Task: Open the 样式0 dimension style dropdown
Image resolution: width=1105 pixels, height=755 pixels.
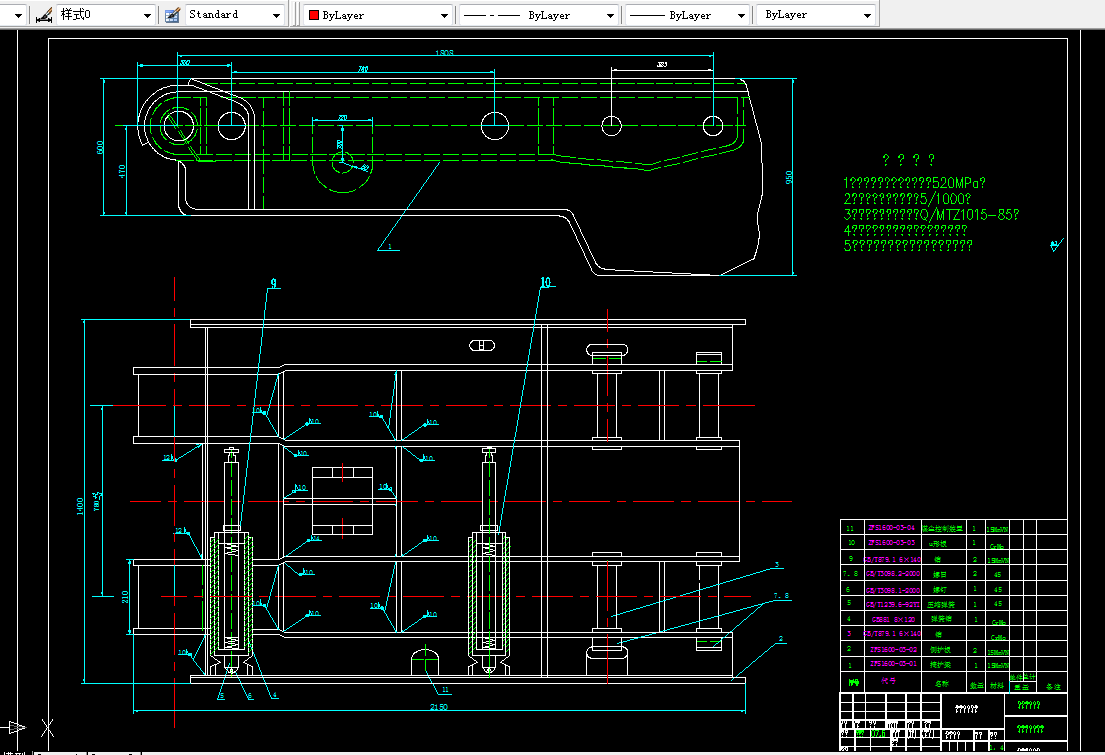Action: (147, 15)
